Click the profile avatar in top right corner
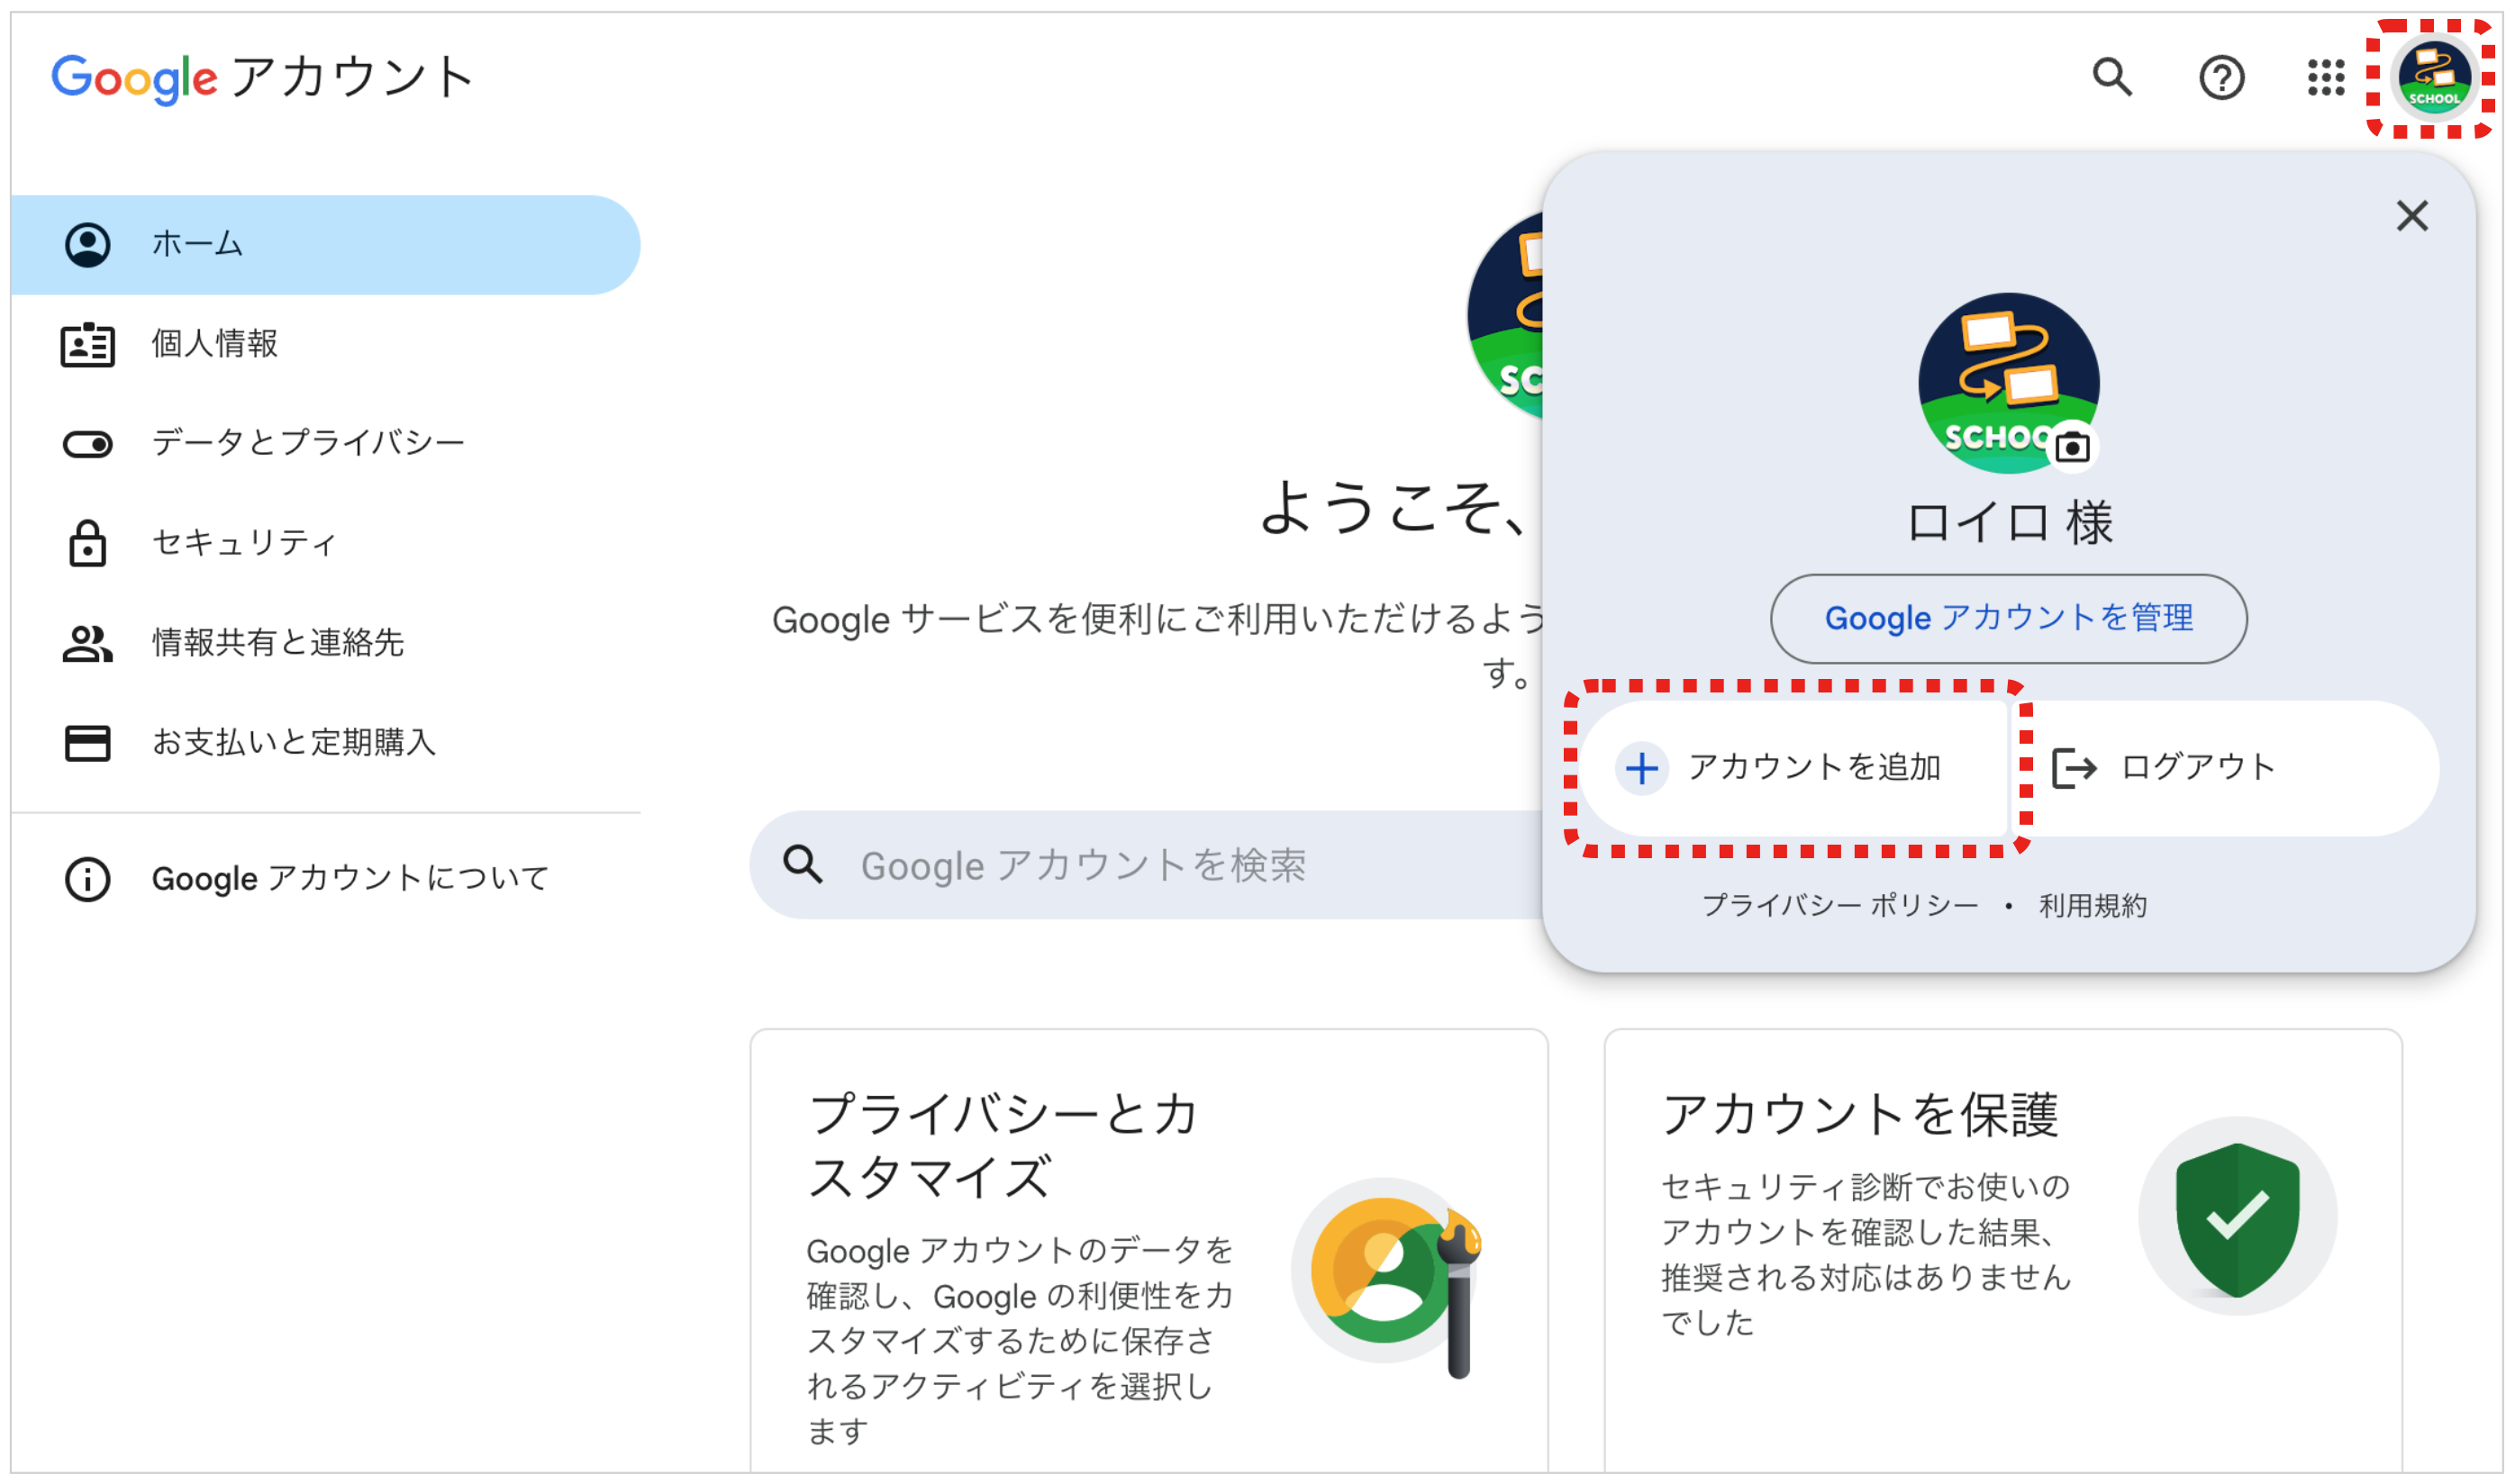This screenshot has height=1484, width=2515. coord(2433,77)
